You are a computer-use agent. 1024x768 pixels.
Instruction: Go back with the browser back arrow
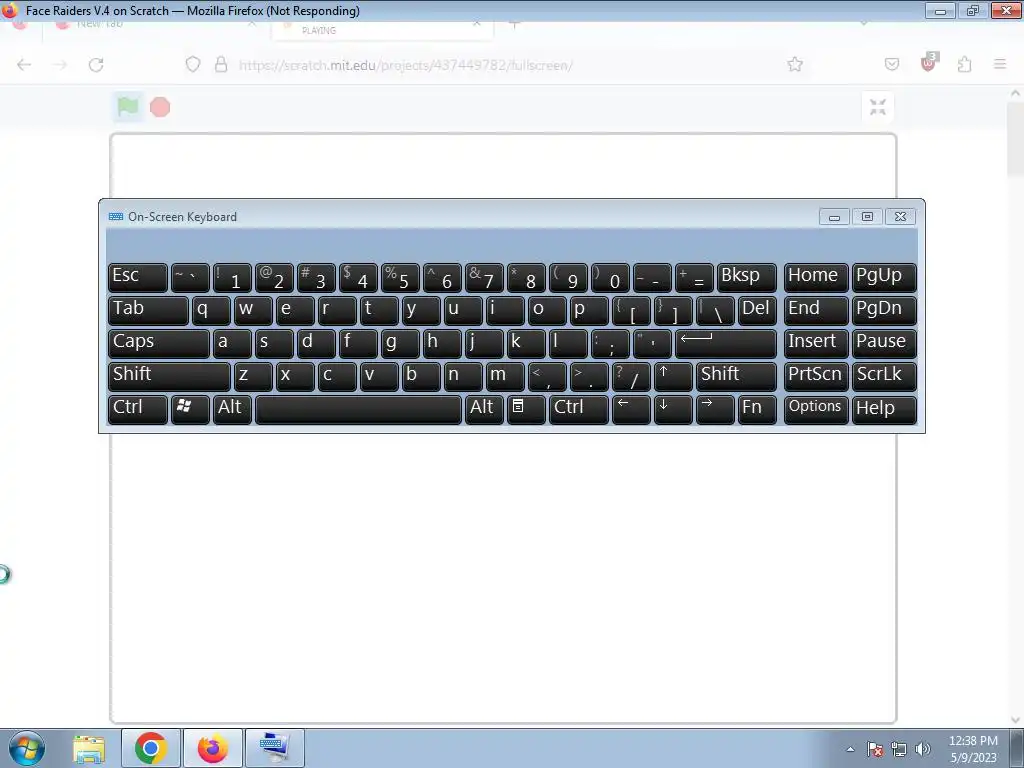tap(24, 65)
